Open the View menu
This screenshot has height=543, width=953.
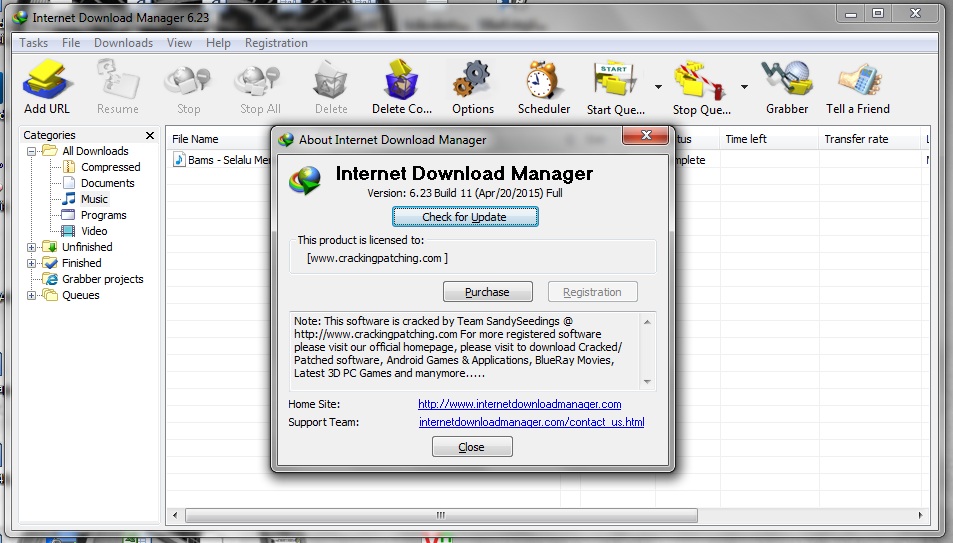179,43
